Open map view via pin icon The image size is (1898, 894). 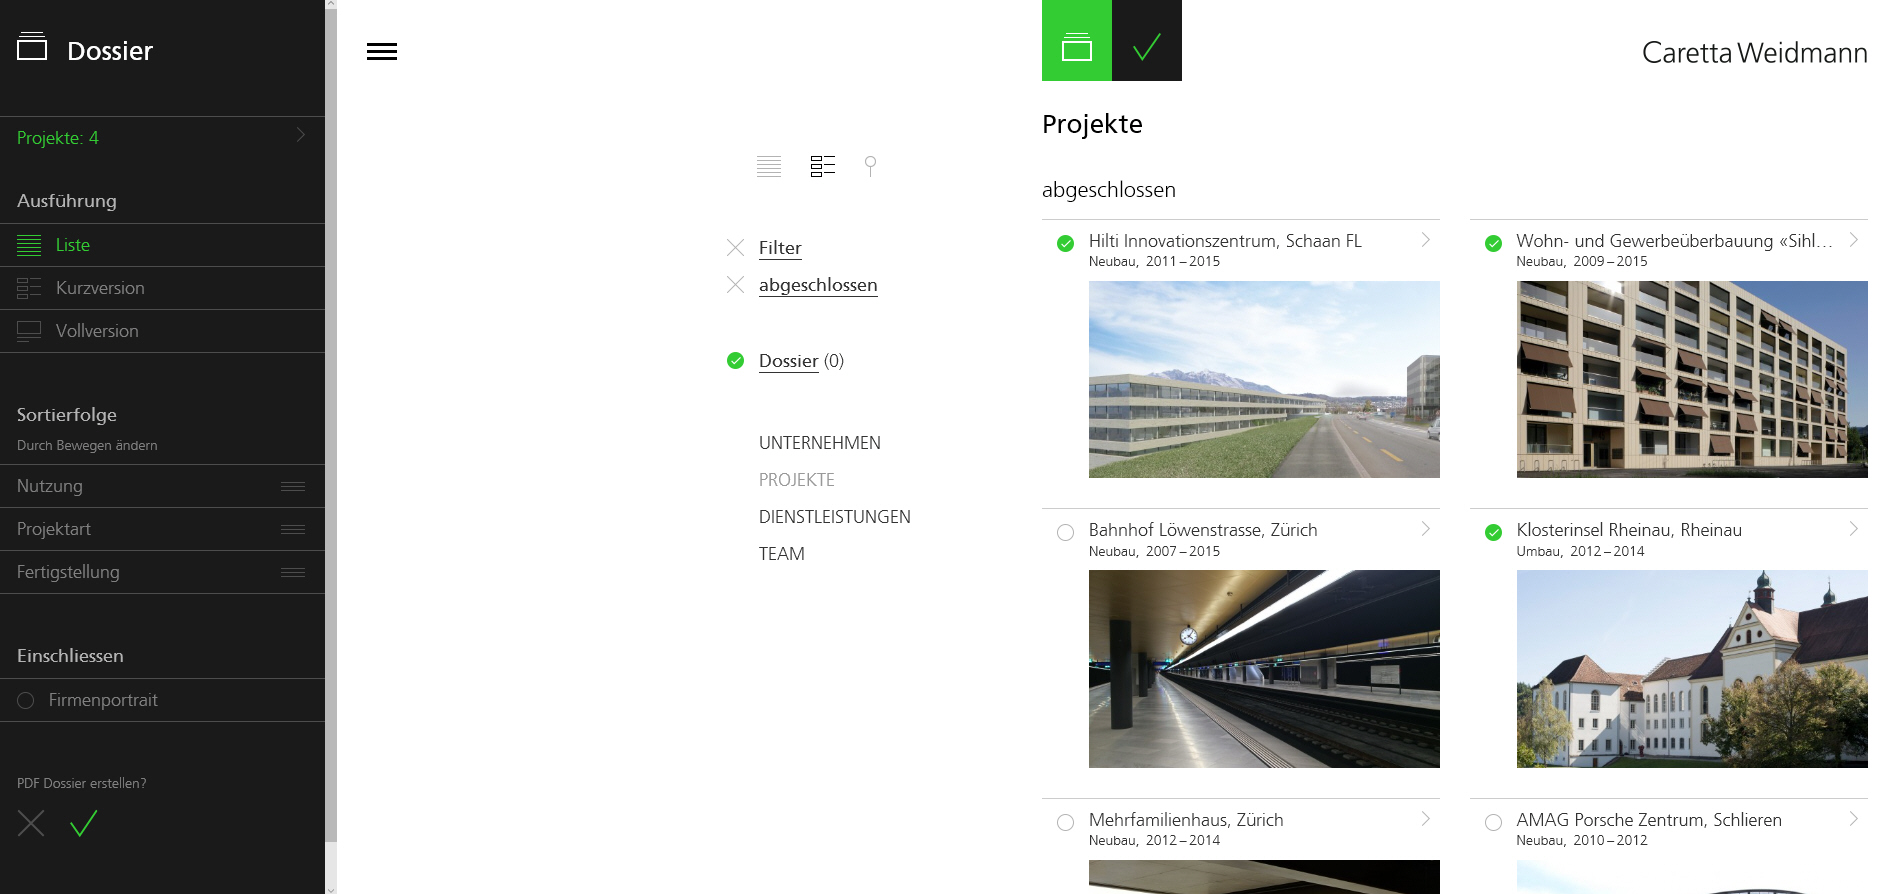[x=870, y=166]
